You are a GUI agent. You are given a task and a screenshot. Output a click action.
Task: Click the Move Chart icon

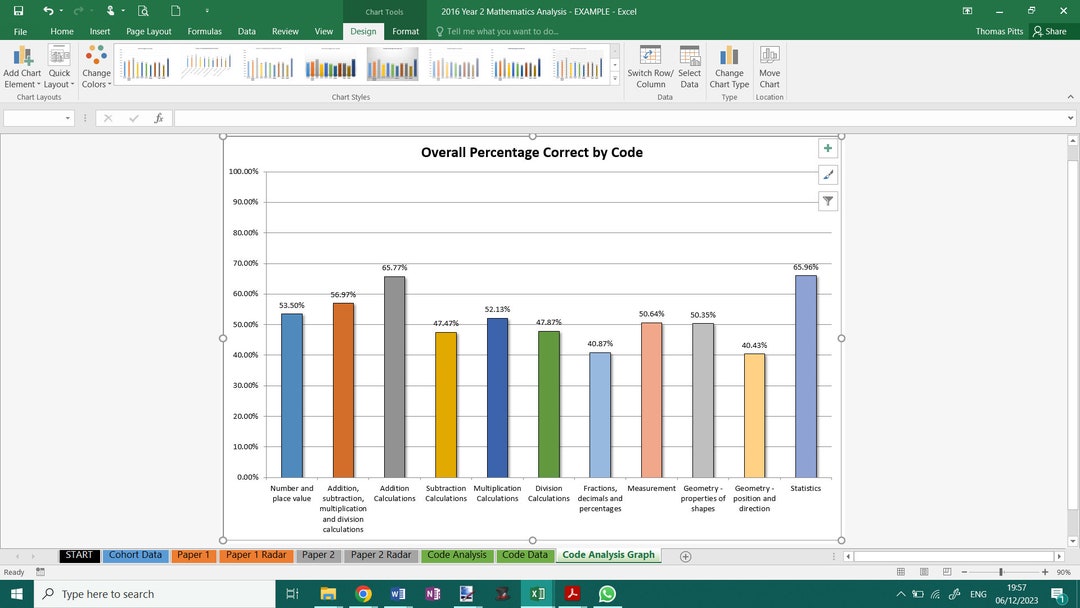[x=769, y=66]
